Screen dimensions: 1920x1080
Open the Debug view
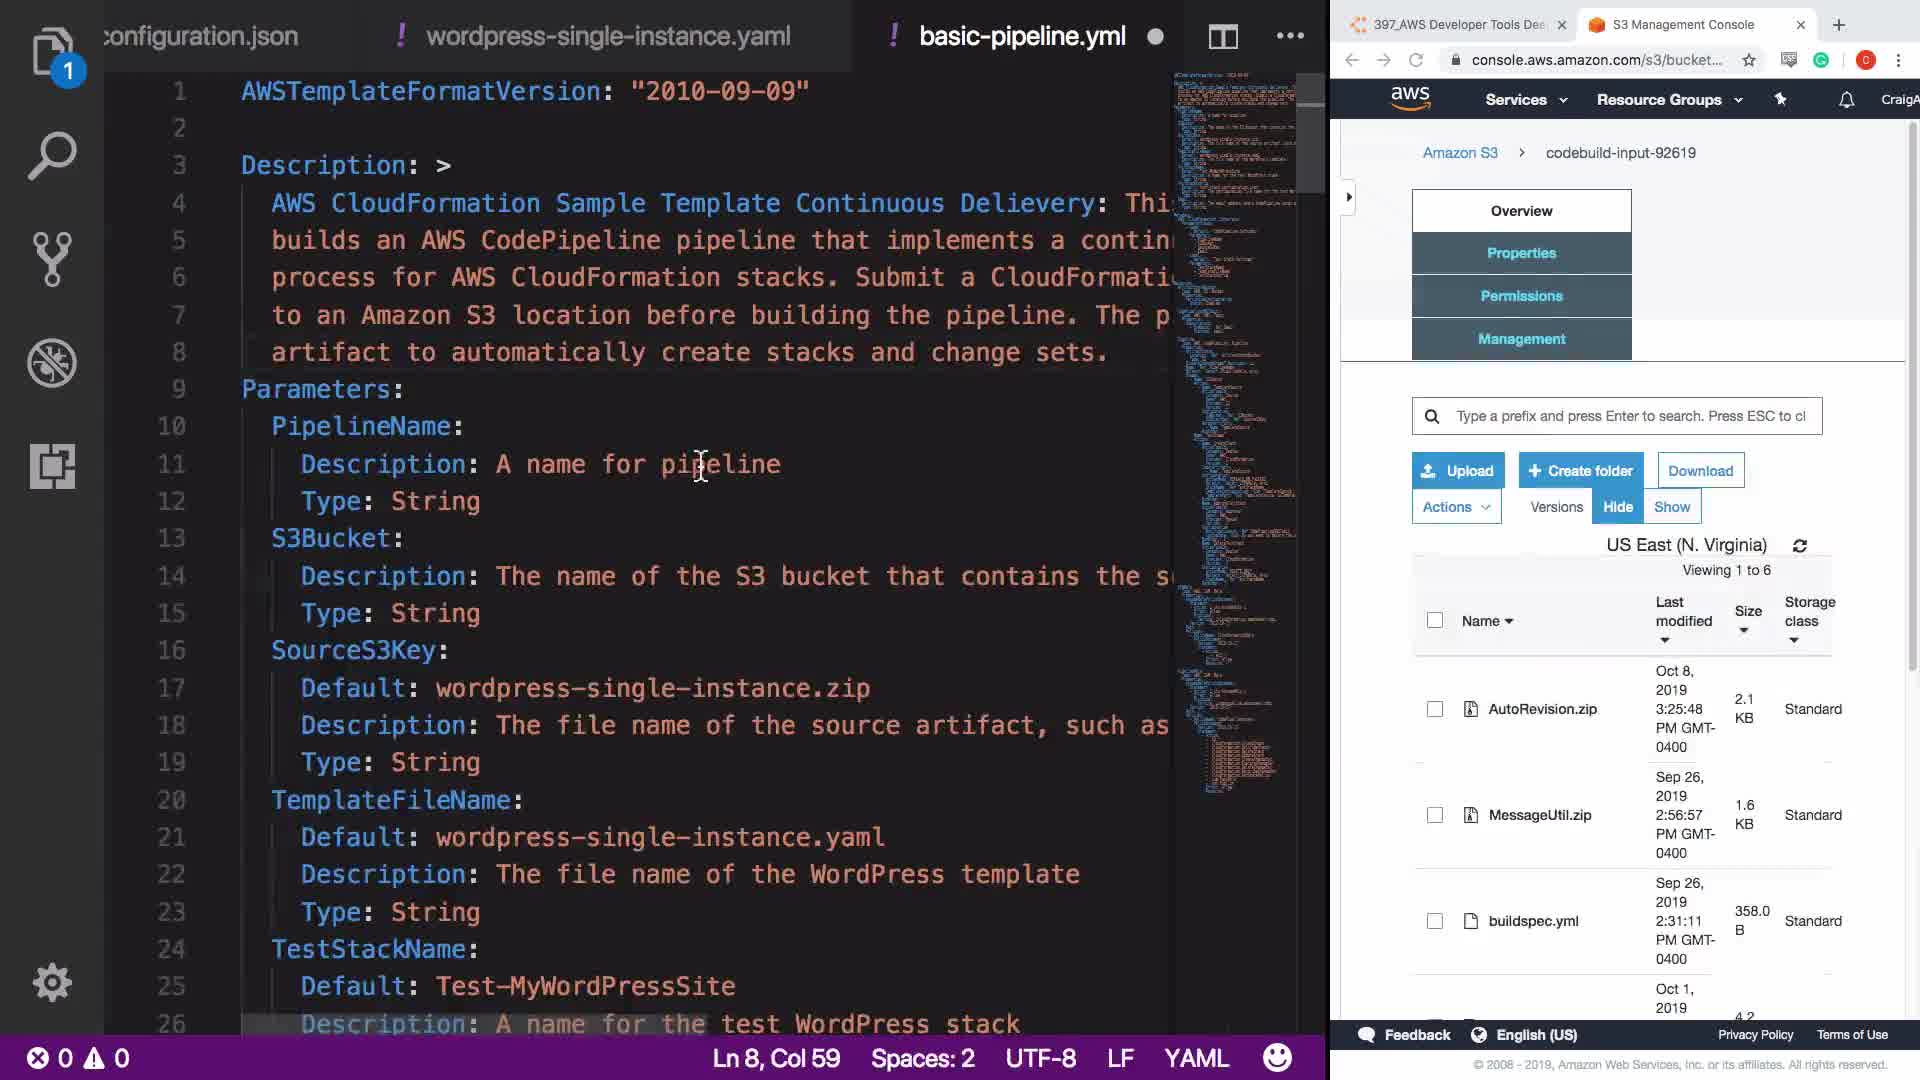pyautogui.click(x=51, y=362)
